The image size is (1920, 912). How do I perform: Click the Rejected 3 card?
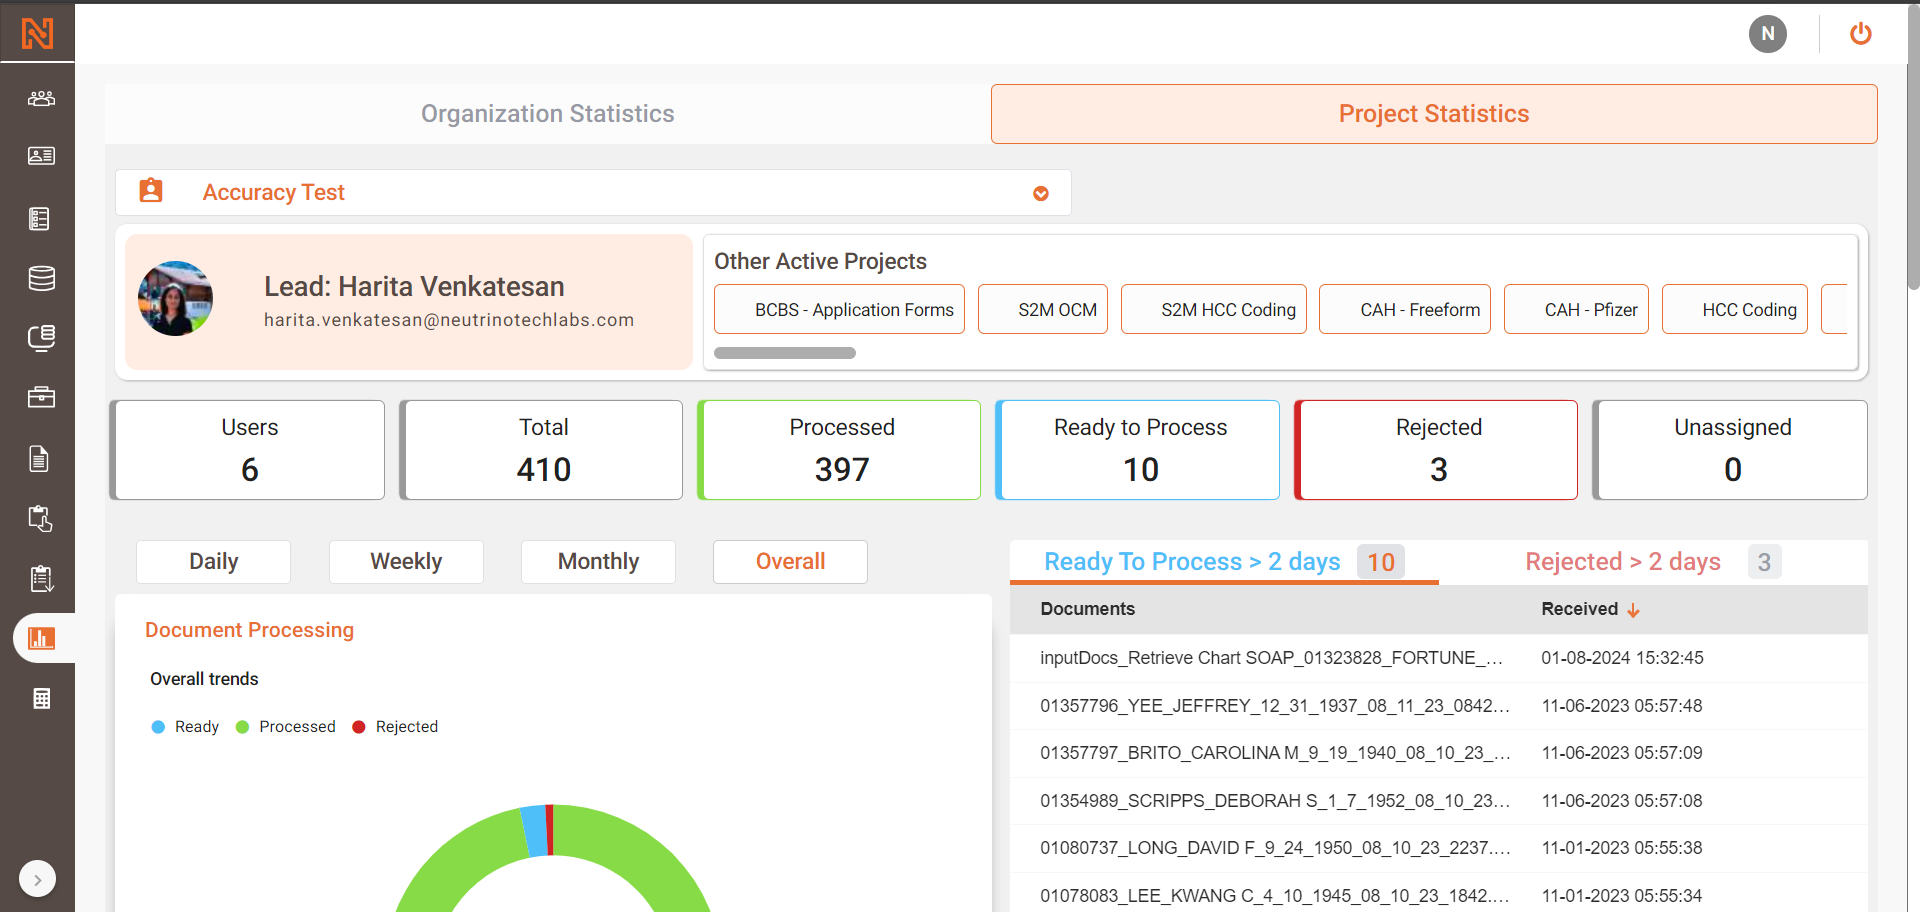coord(1436,450)
